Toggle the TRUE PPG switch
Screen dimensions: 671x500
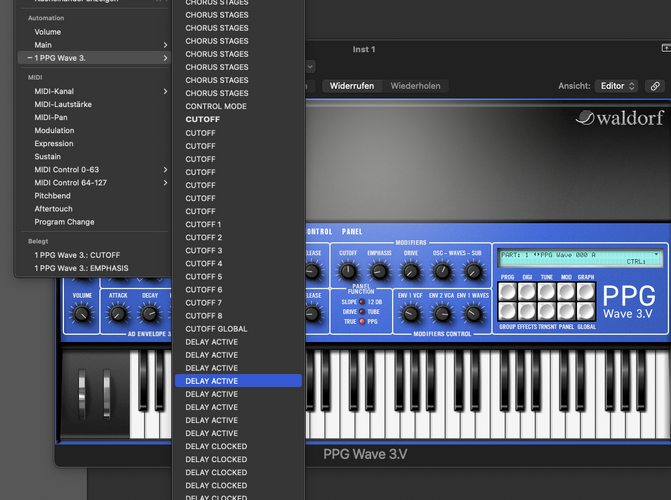coord(362,322)
